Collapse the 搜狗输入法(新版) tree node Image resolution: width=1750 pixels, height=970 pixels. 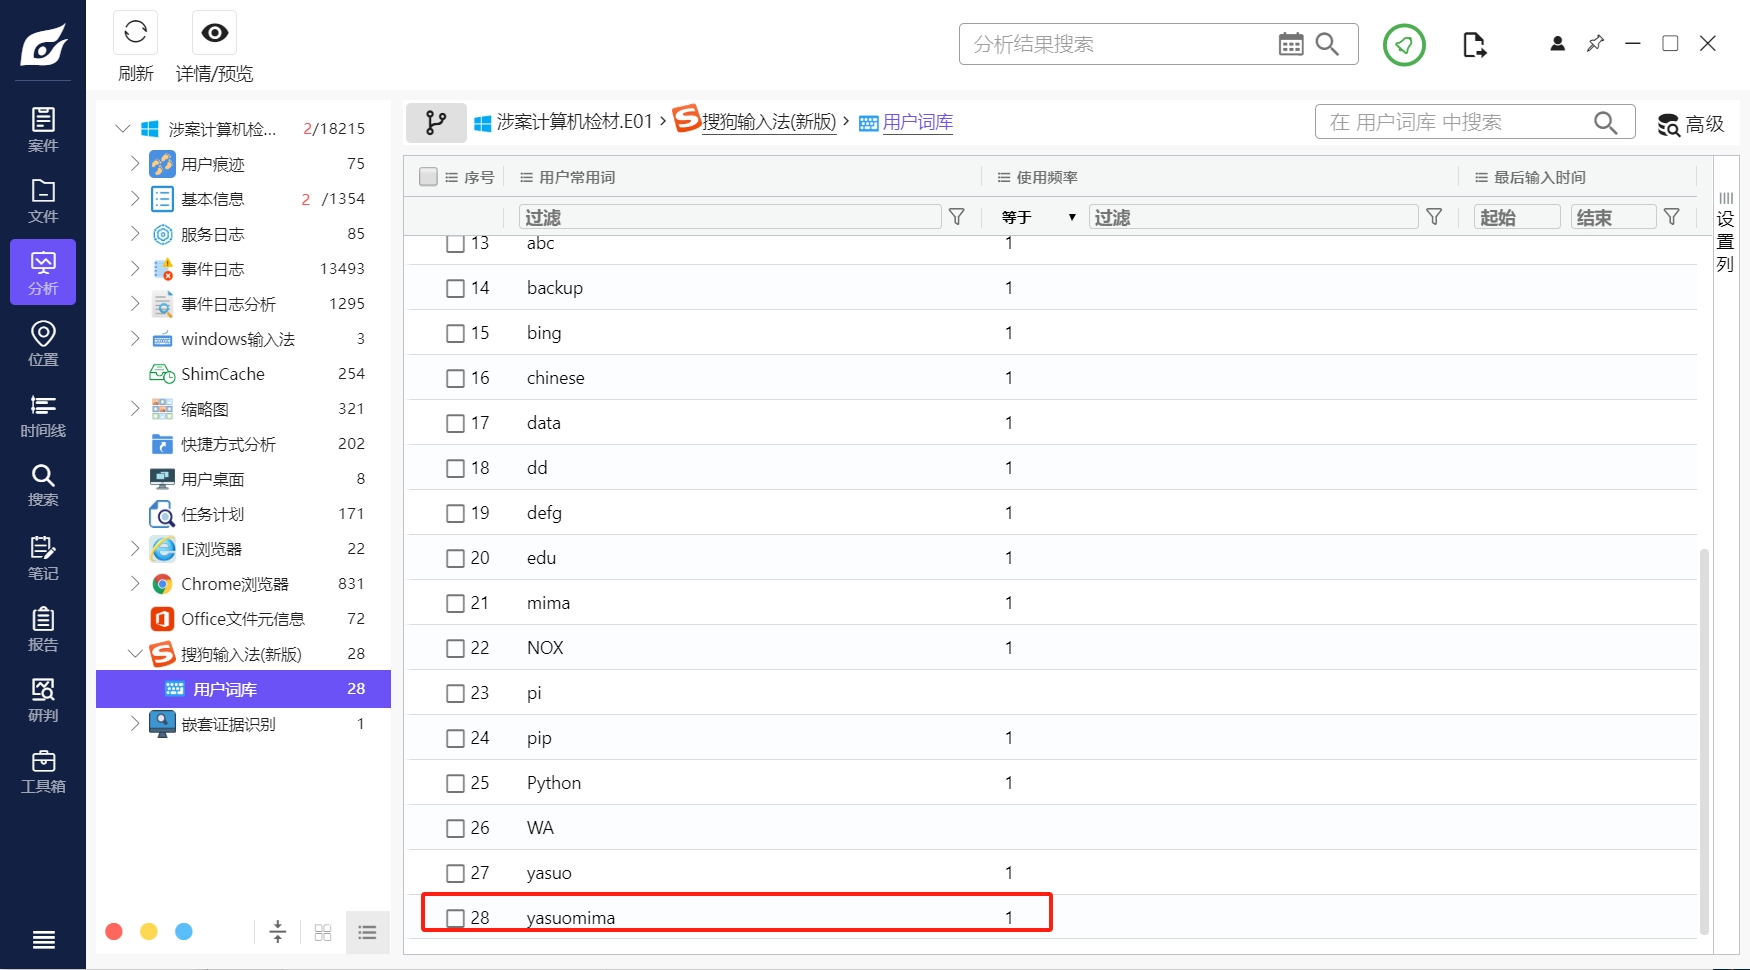point(135,653)
